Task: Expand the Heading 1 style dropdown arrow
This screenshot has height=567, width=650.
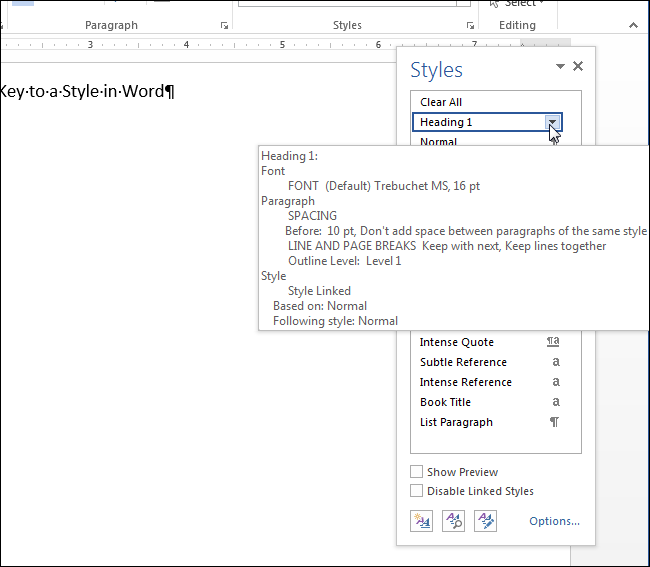Action: click(x=552, y=122)
